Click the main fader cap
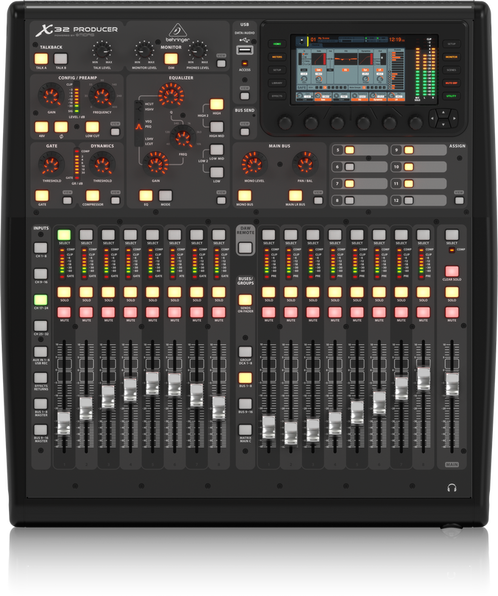Viewport: 498px width, 596px height. click(x=452, y=384)
